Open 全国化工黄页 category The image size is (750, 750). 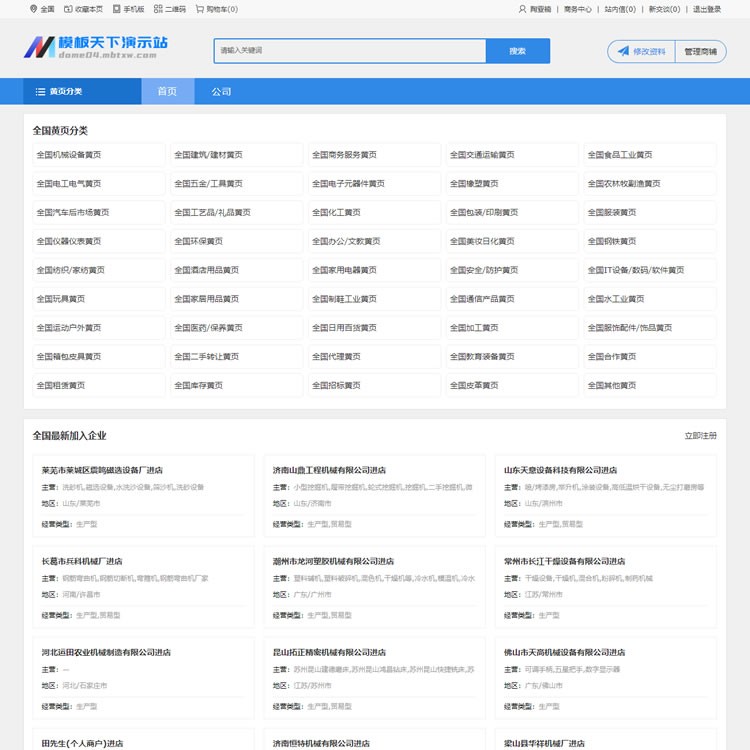click(374, 212)
